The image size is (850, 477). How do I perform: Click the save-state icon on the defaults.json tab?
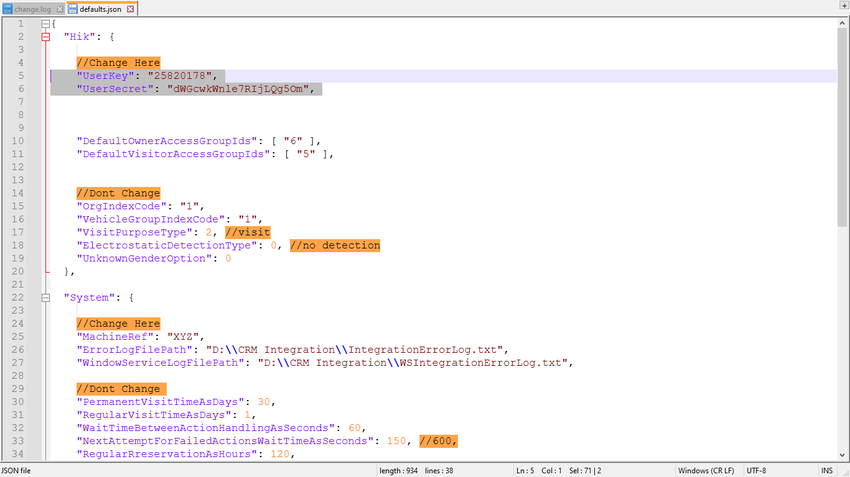[73, 8]
